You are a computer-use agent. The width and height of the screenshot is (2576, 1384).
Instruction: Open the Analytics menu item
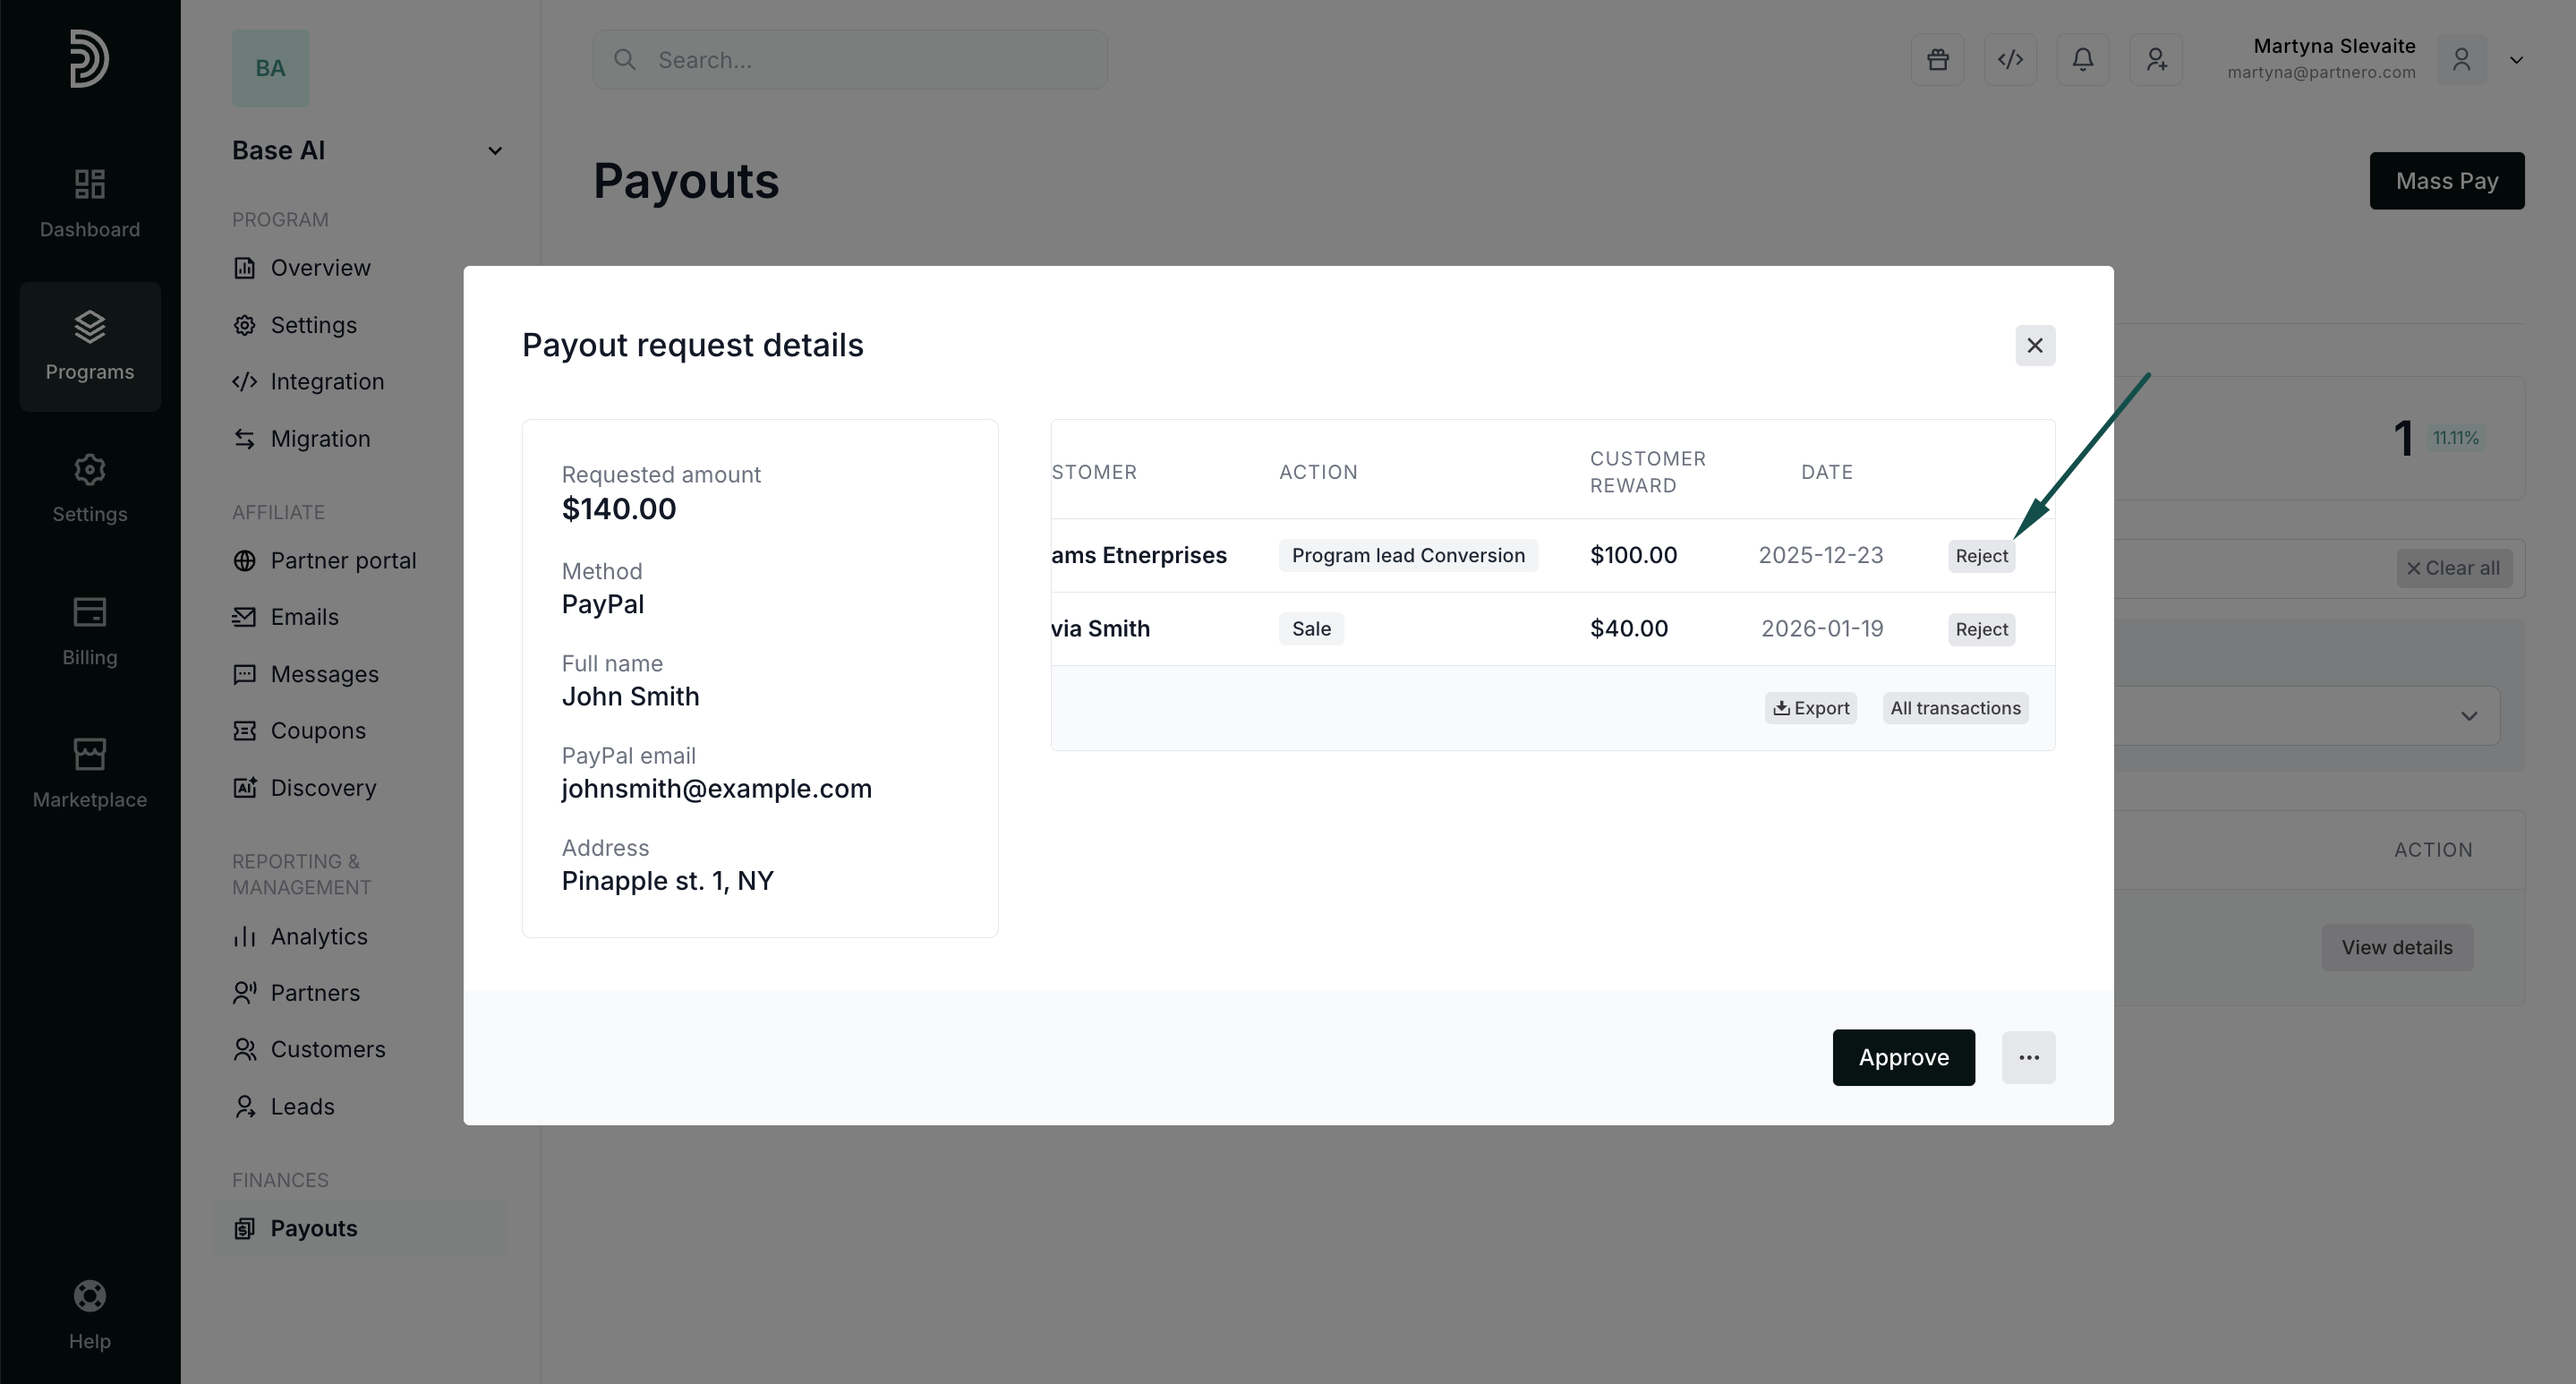point(319,936)
